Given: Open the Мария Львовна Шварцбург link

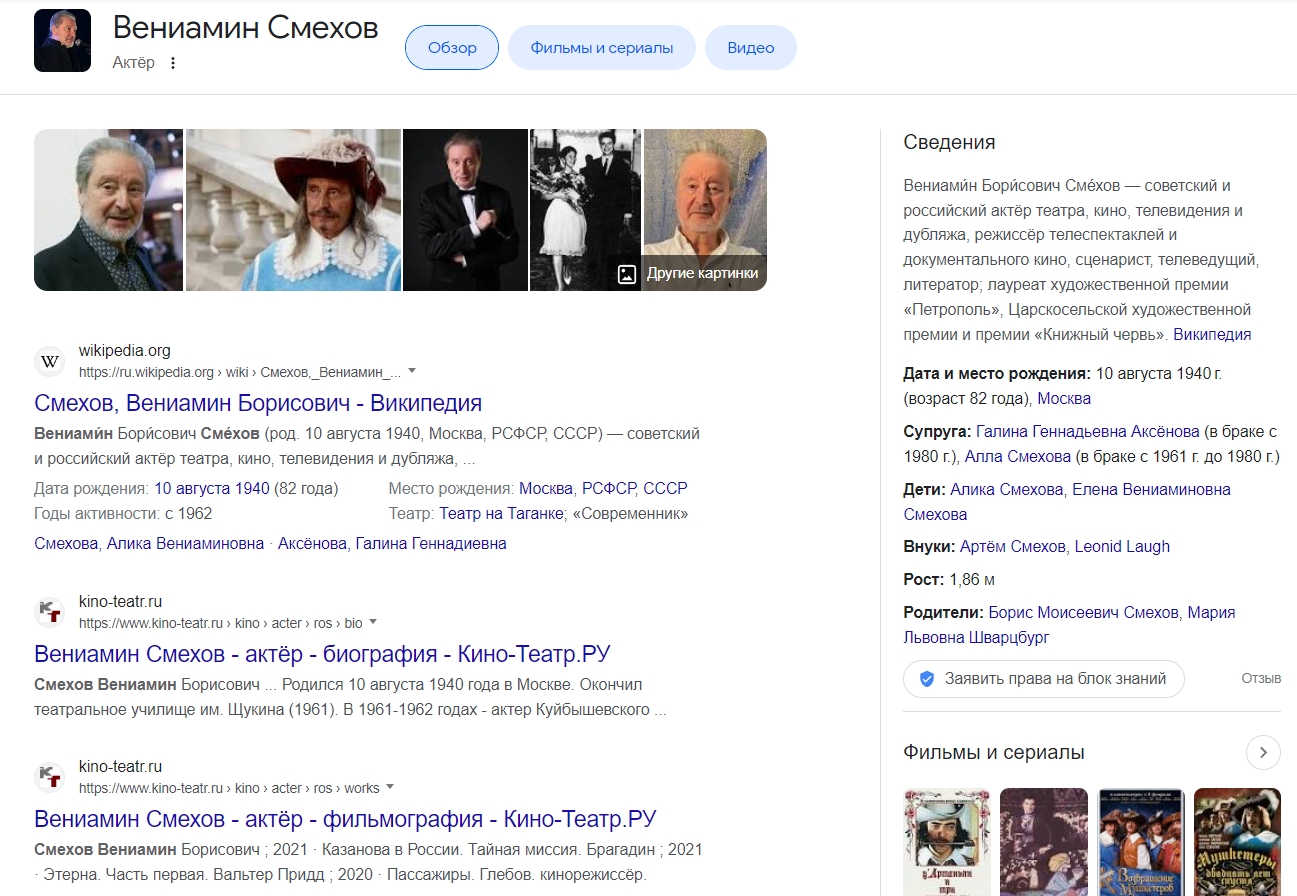Looking at the screenshot, I should coord(1069,625).
